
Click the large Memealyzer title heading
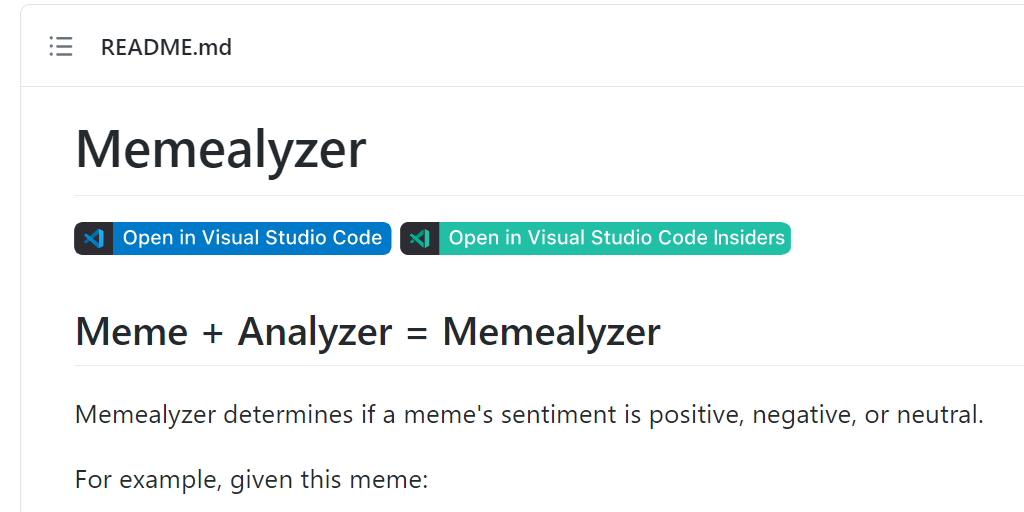221,149
